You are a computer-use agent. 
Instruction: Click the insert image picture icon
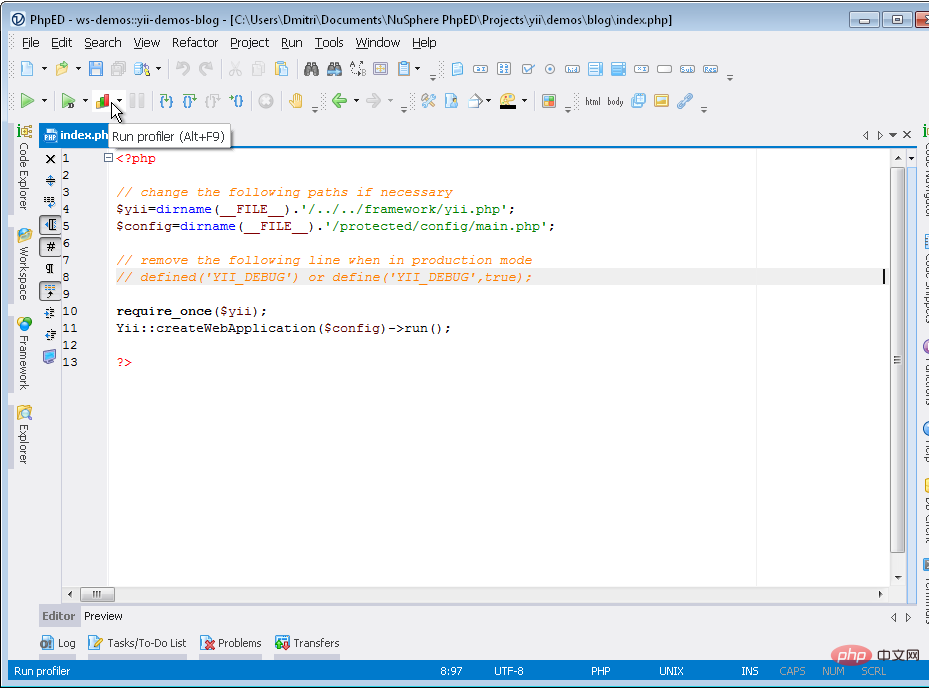click(661, 101)
